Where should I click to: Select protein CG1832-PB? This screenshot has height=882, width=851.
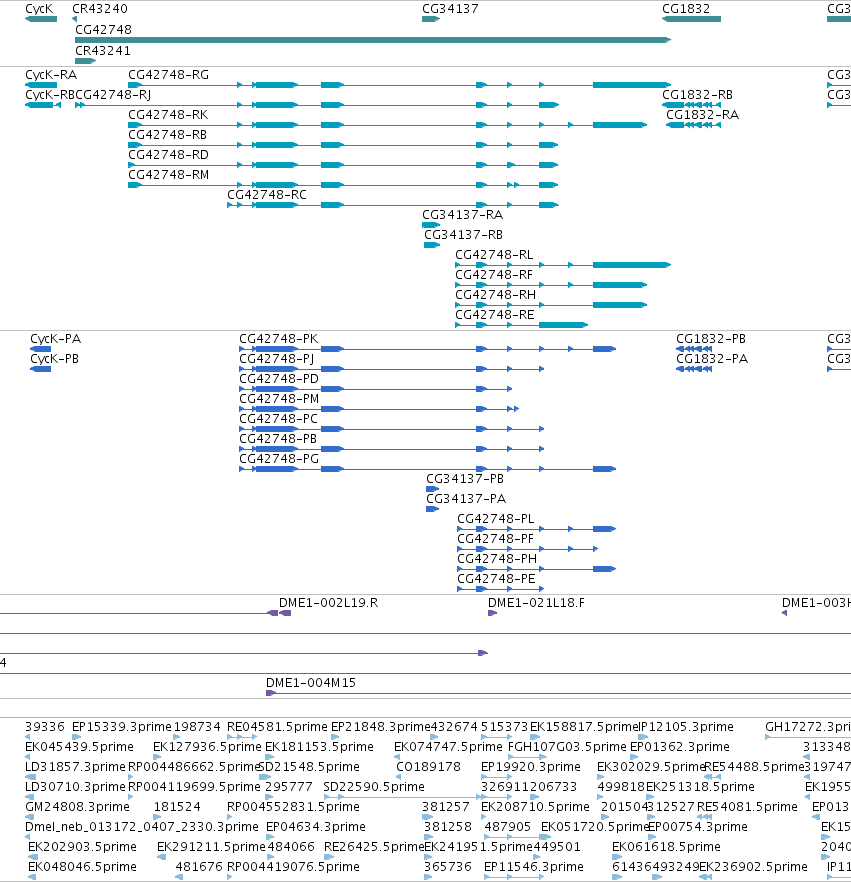tap(711, 339)
